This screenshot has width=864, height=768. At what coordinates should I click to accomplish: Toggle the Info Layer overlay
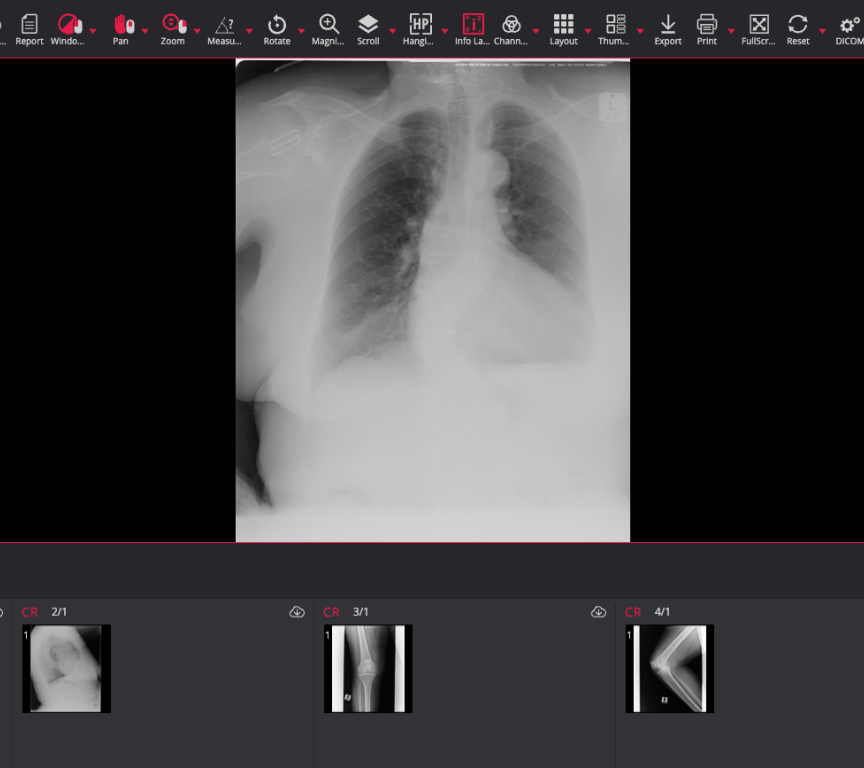472,30
